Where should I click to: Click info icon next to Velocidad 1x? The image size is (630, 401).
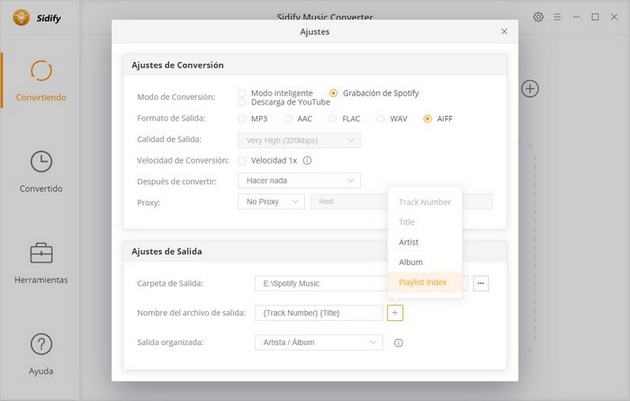click(307, 161)
